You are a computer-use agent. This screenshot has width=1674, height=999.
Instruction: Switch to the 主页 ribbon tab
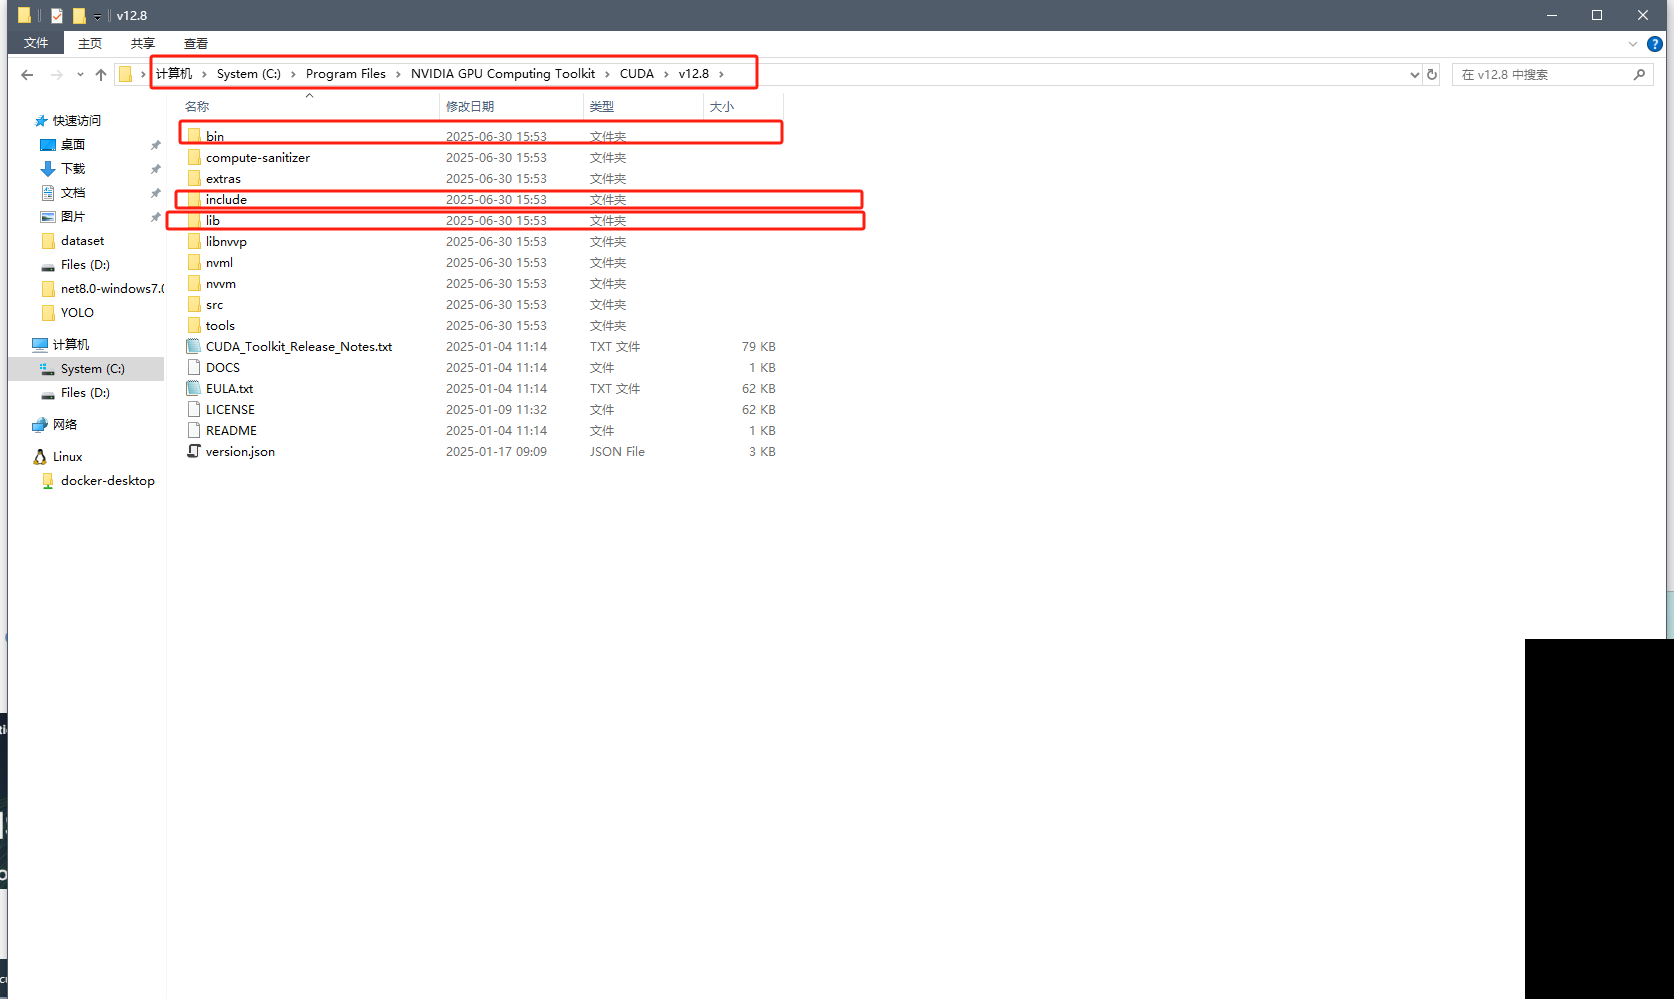pyautogui.click(x=90, y=43)
